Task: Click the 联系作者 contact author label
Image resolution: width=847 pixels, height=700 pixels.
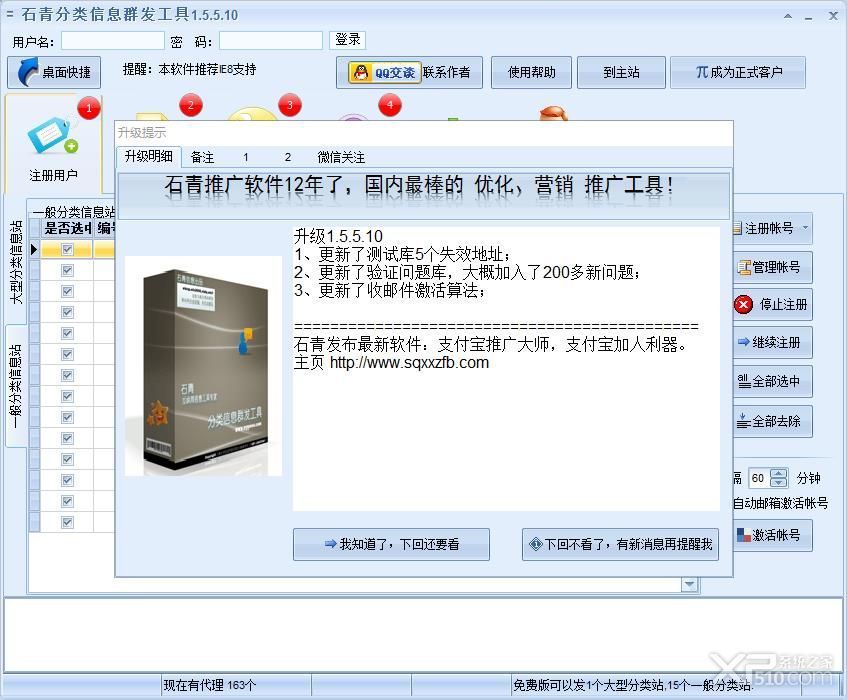Action: click(x=446, y=72)
